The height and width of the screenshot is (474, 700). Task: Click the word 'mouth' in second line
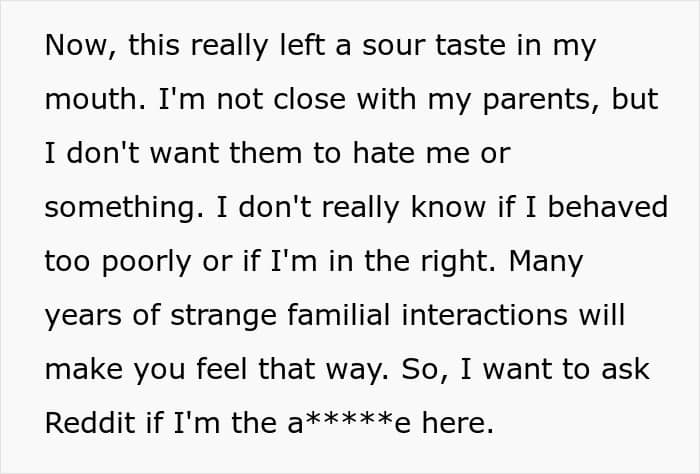coord(91,99)
